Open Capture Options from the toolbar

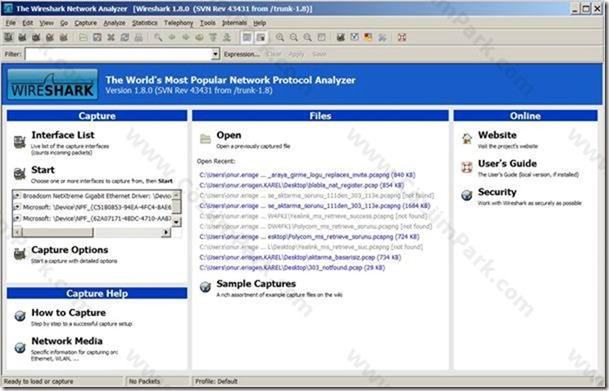[x=22, y=37]
